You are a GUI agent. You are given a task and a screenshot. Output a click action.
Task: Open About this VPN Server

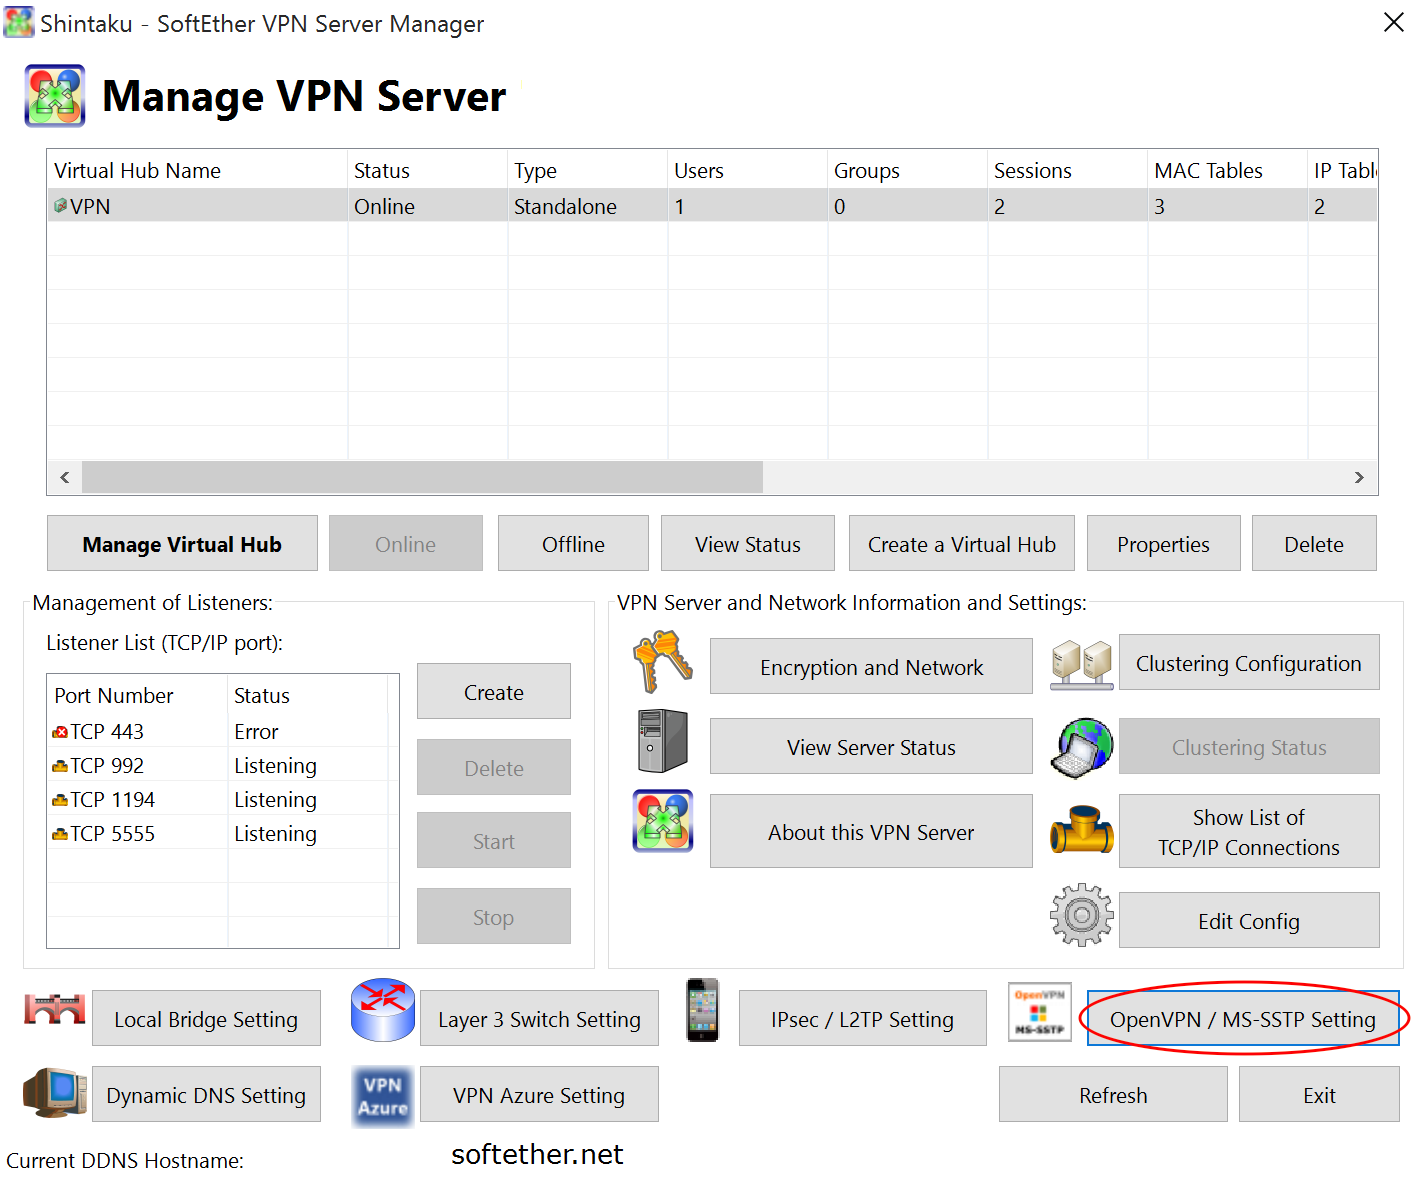click(871, 831)
